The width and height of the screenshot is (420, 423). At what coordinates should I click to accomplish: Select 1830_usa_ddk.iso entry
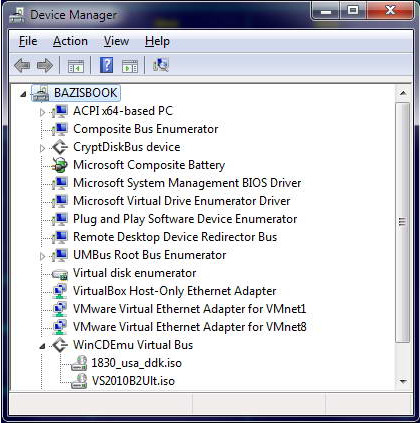pyautogui.click(x=137, y=363)
